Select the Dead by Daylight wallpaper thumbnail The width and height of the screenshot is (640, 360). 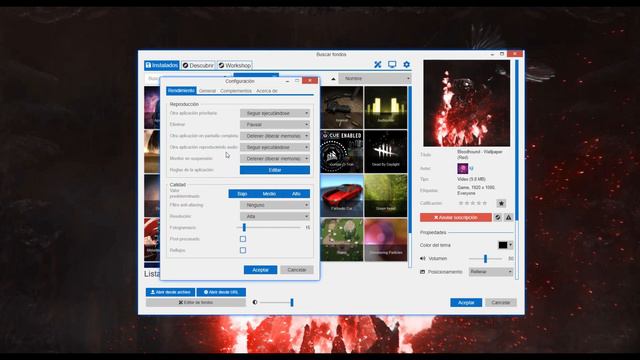[385, 151]
